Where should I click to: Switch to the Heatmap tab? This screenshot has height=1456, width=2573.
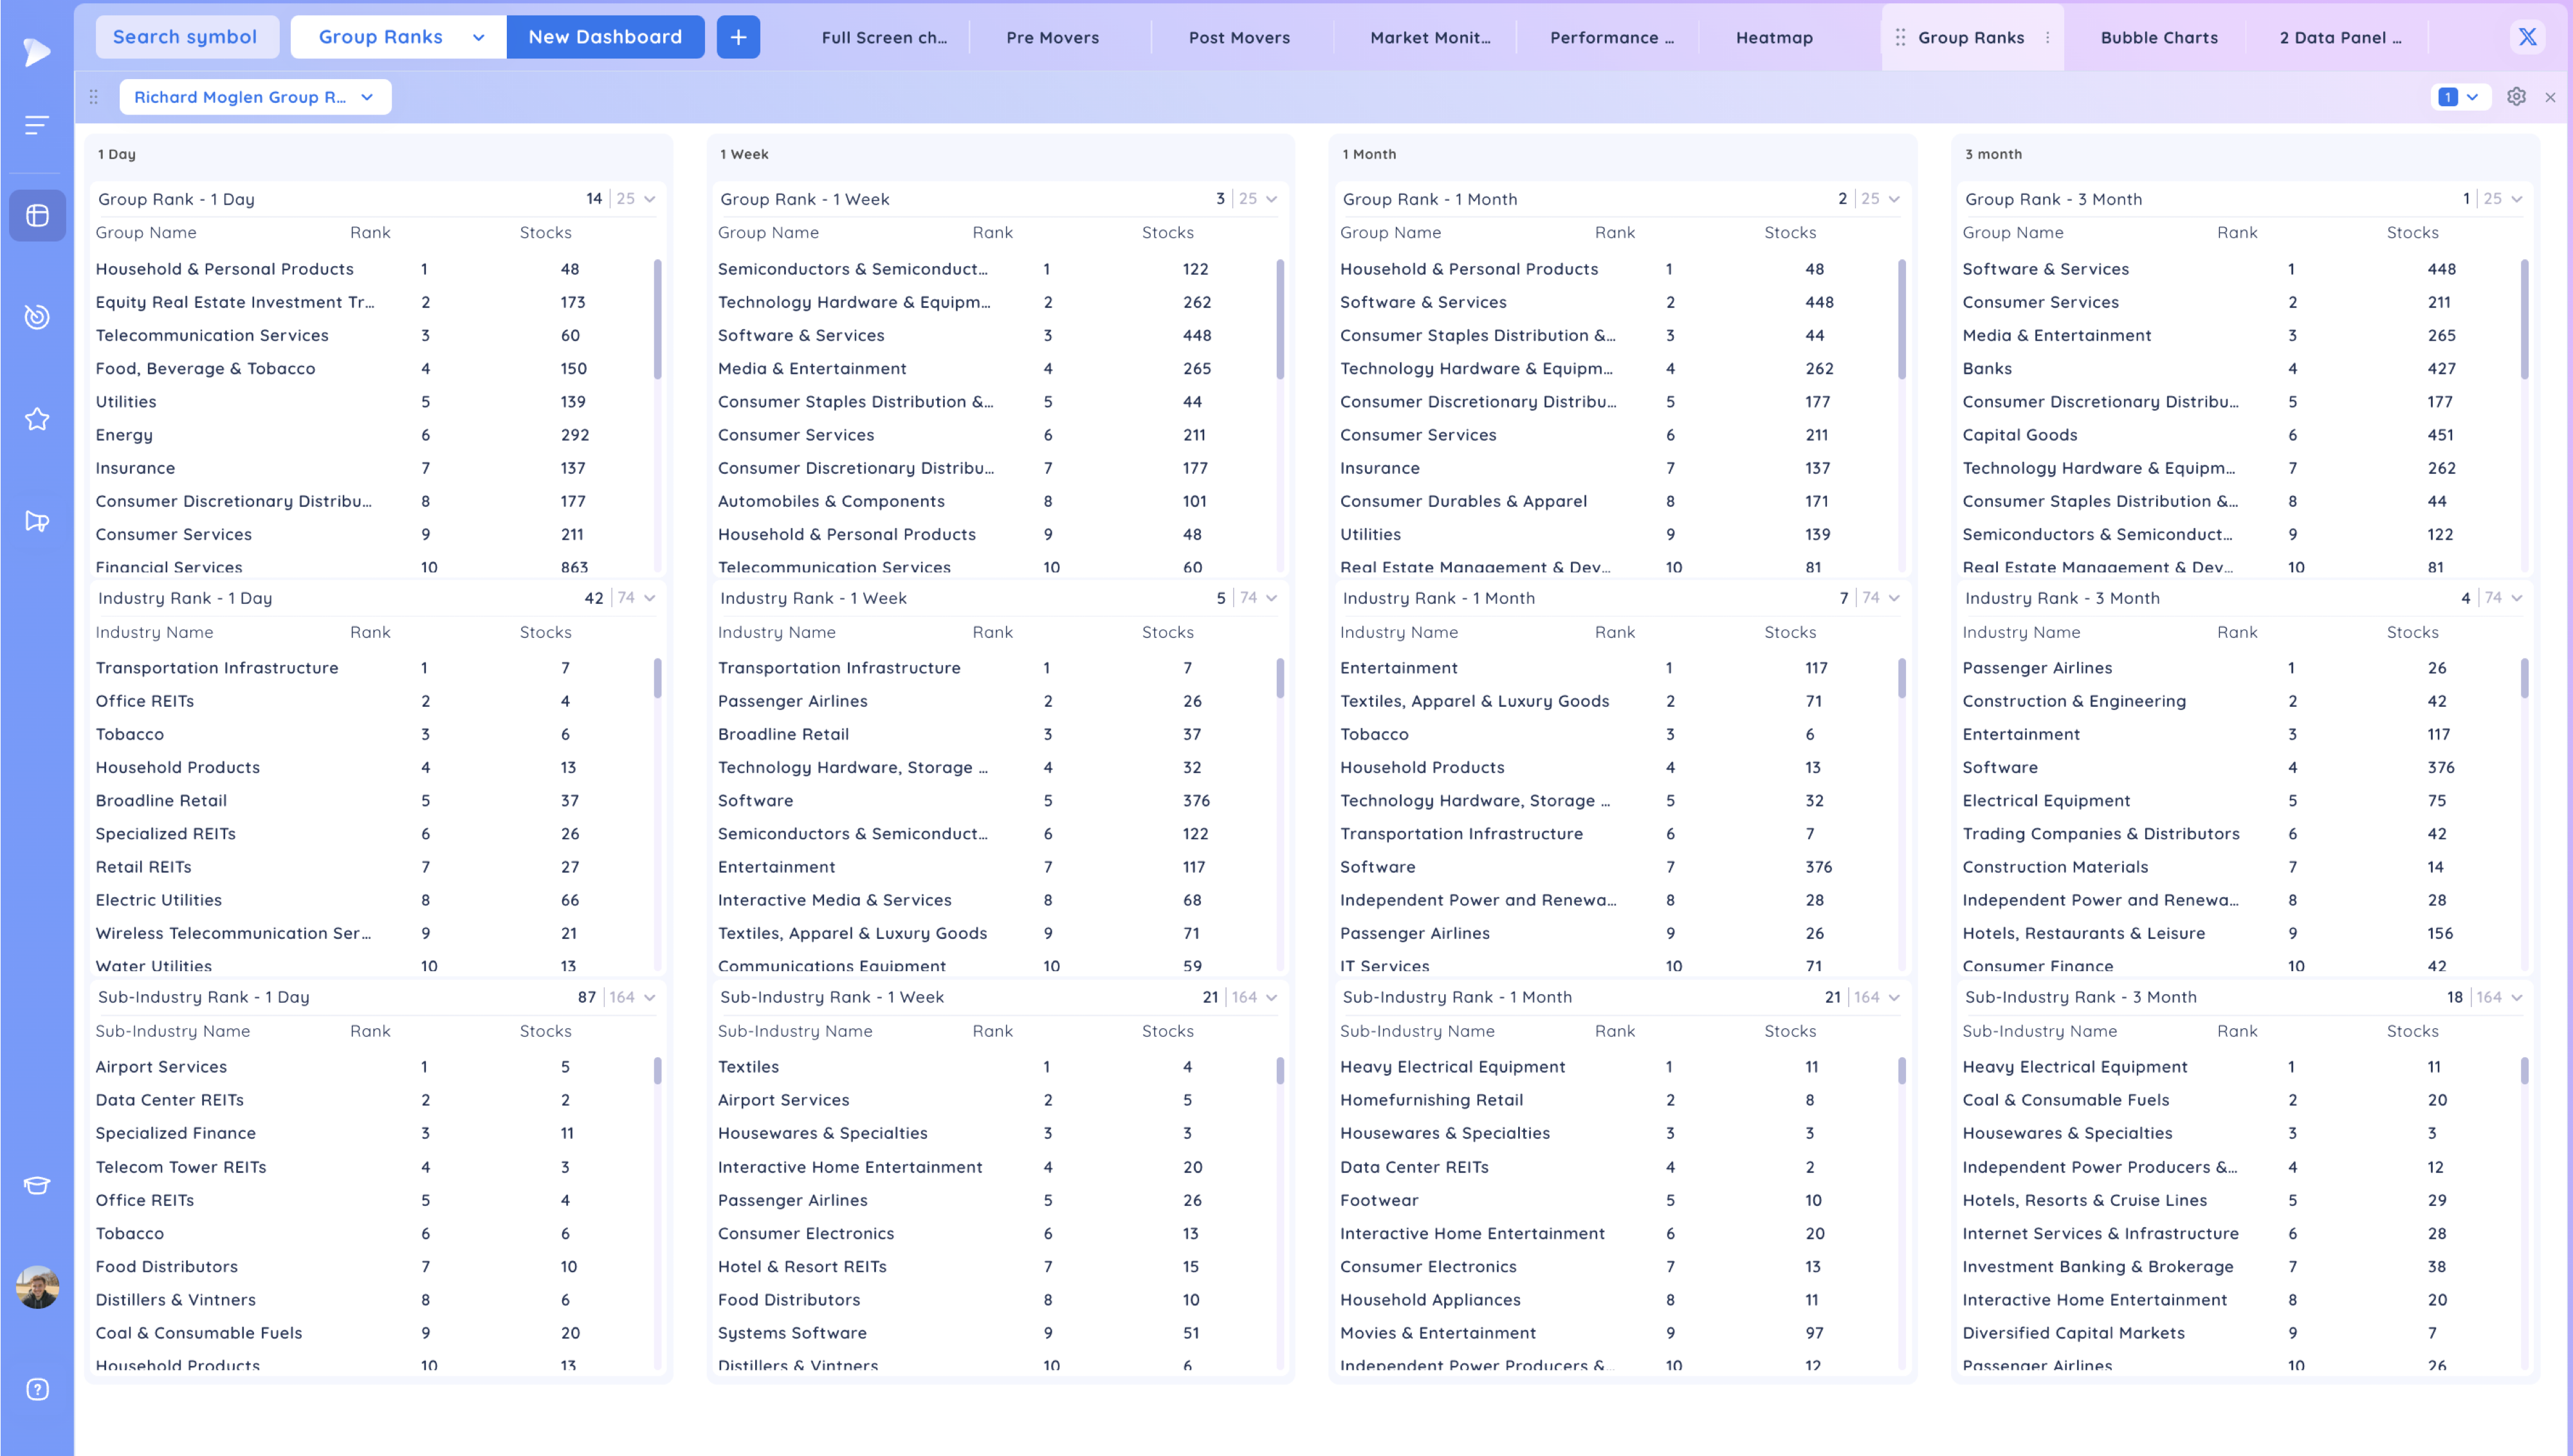tap(1774, 38)
